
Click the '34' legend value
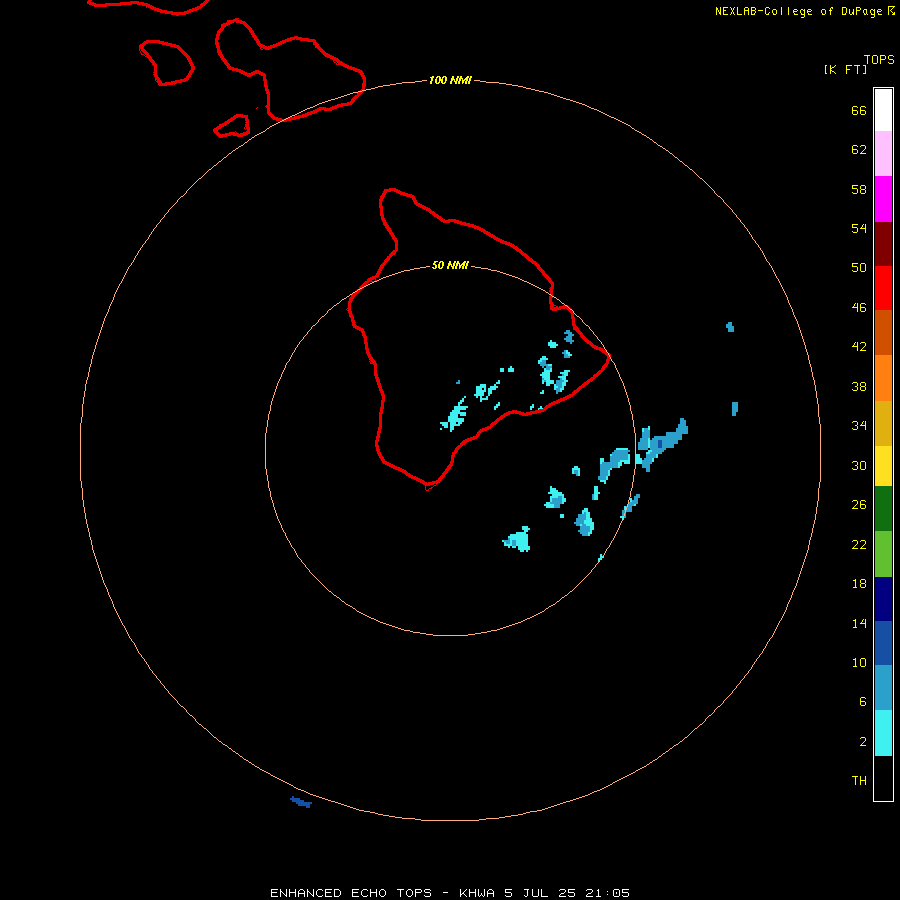[859, 426]
